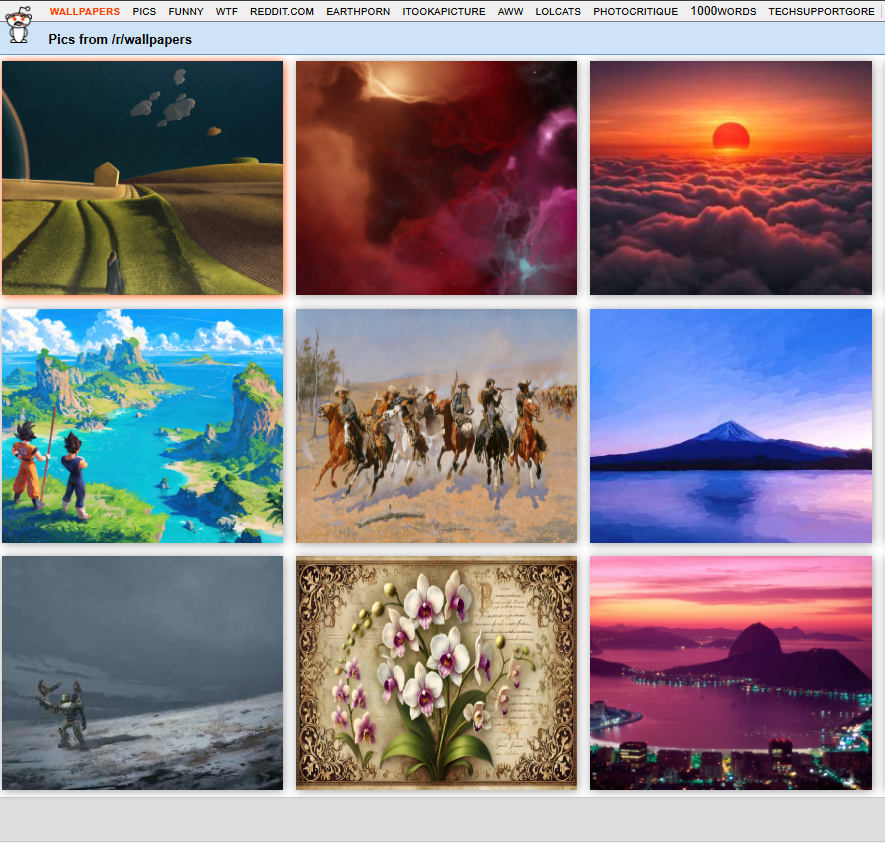Open the anime island coast wallpaper
Image resolution: width=885 pixels, height=843 pixels.
click(x=142, y=426)
